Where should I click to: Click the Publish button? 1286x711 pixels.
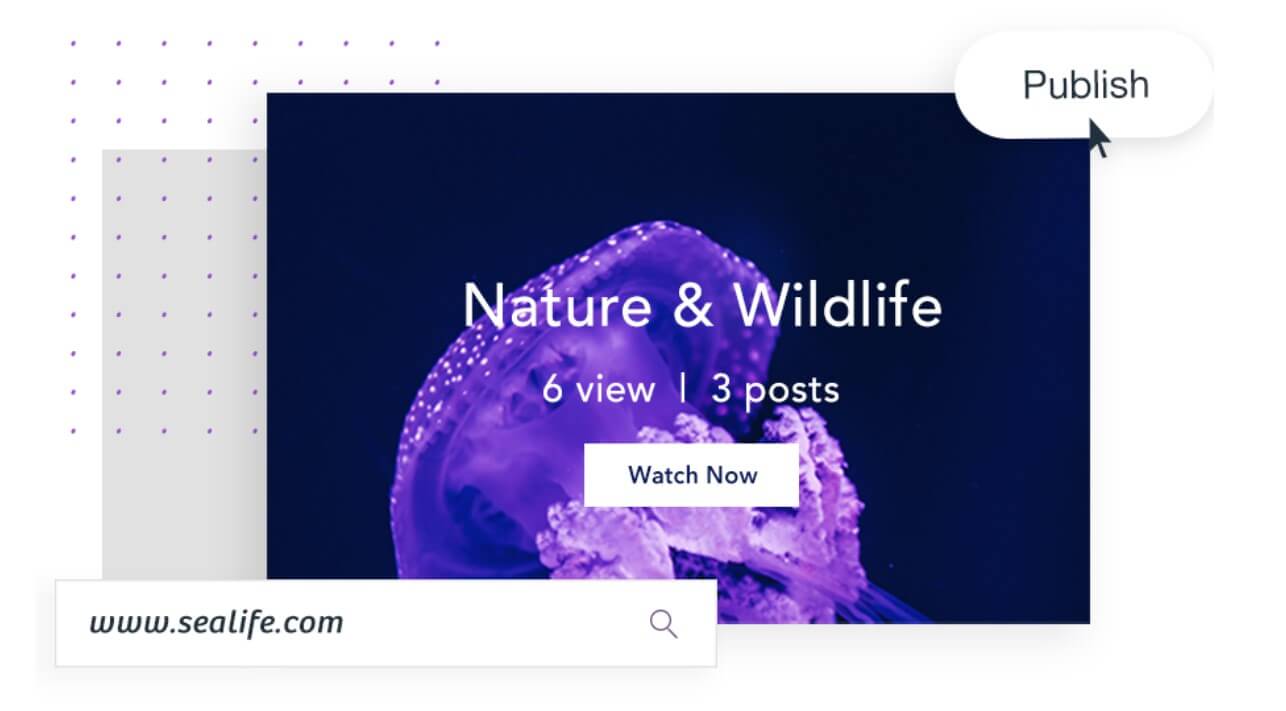1083,85
